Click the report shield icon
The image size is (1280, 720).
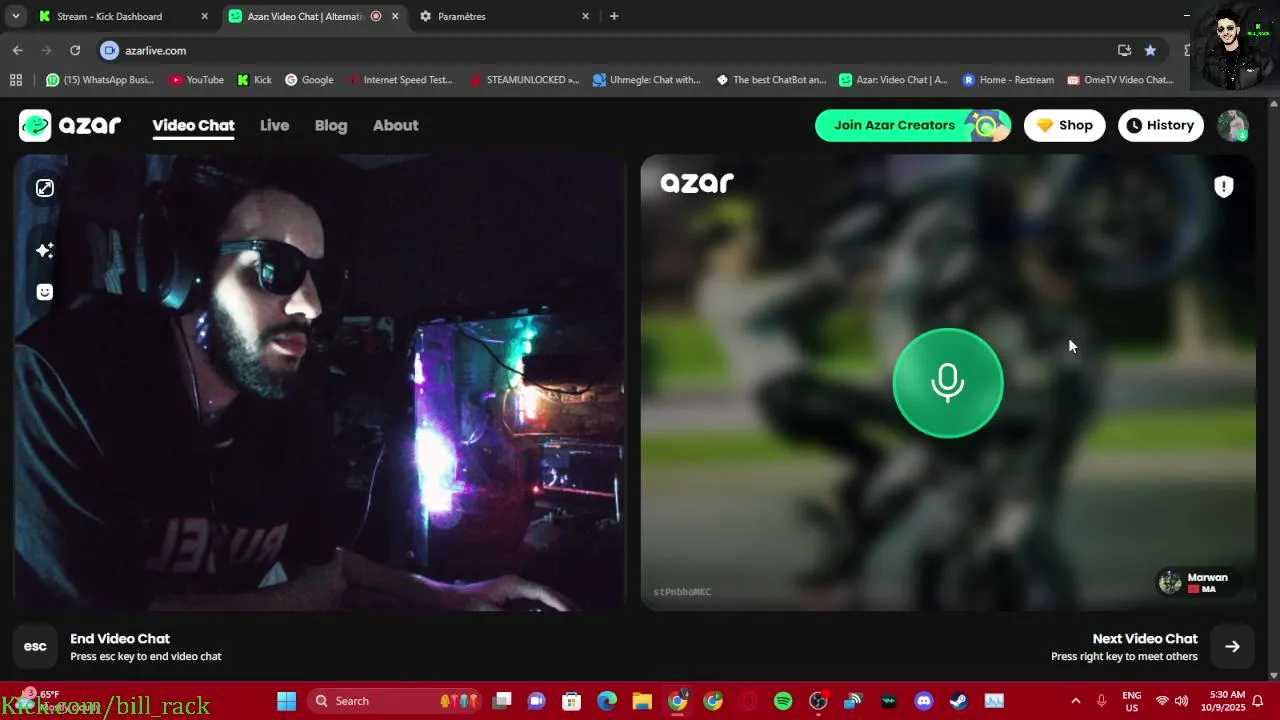tap(1223, 187)
